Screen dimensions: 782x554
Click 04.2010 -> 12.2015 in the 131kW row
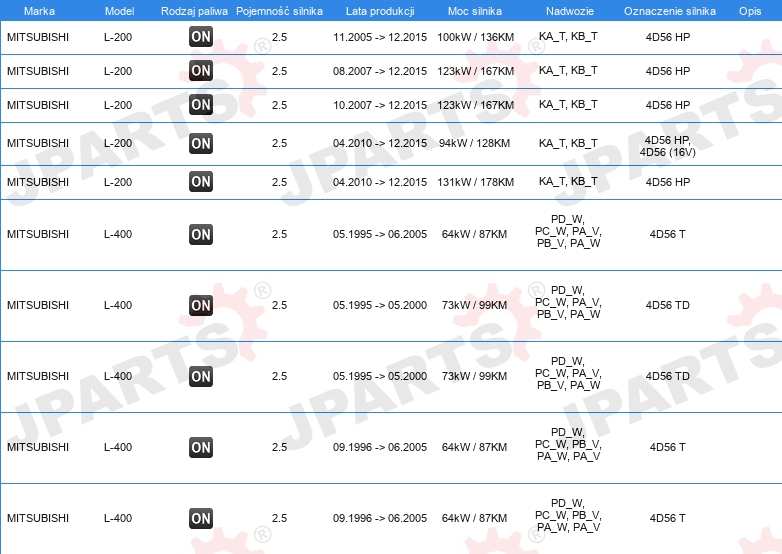click(x=380, y=182)
